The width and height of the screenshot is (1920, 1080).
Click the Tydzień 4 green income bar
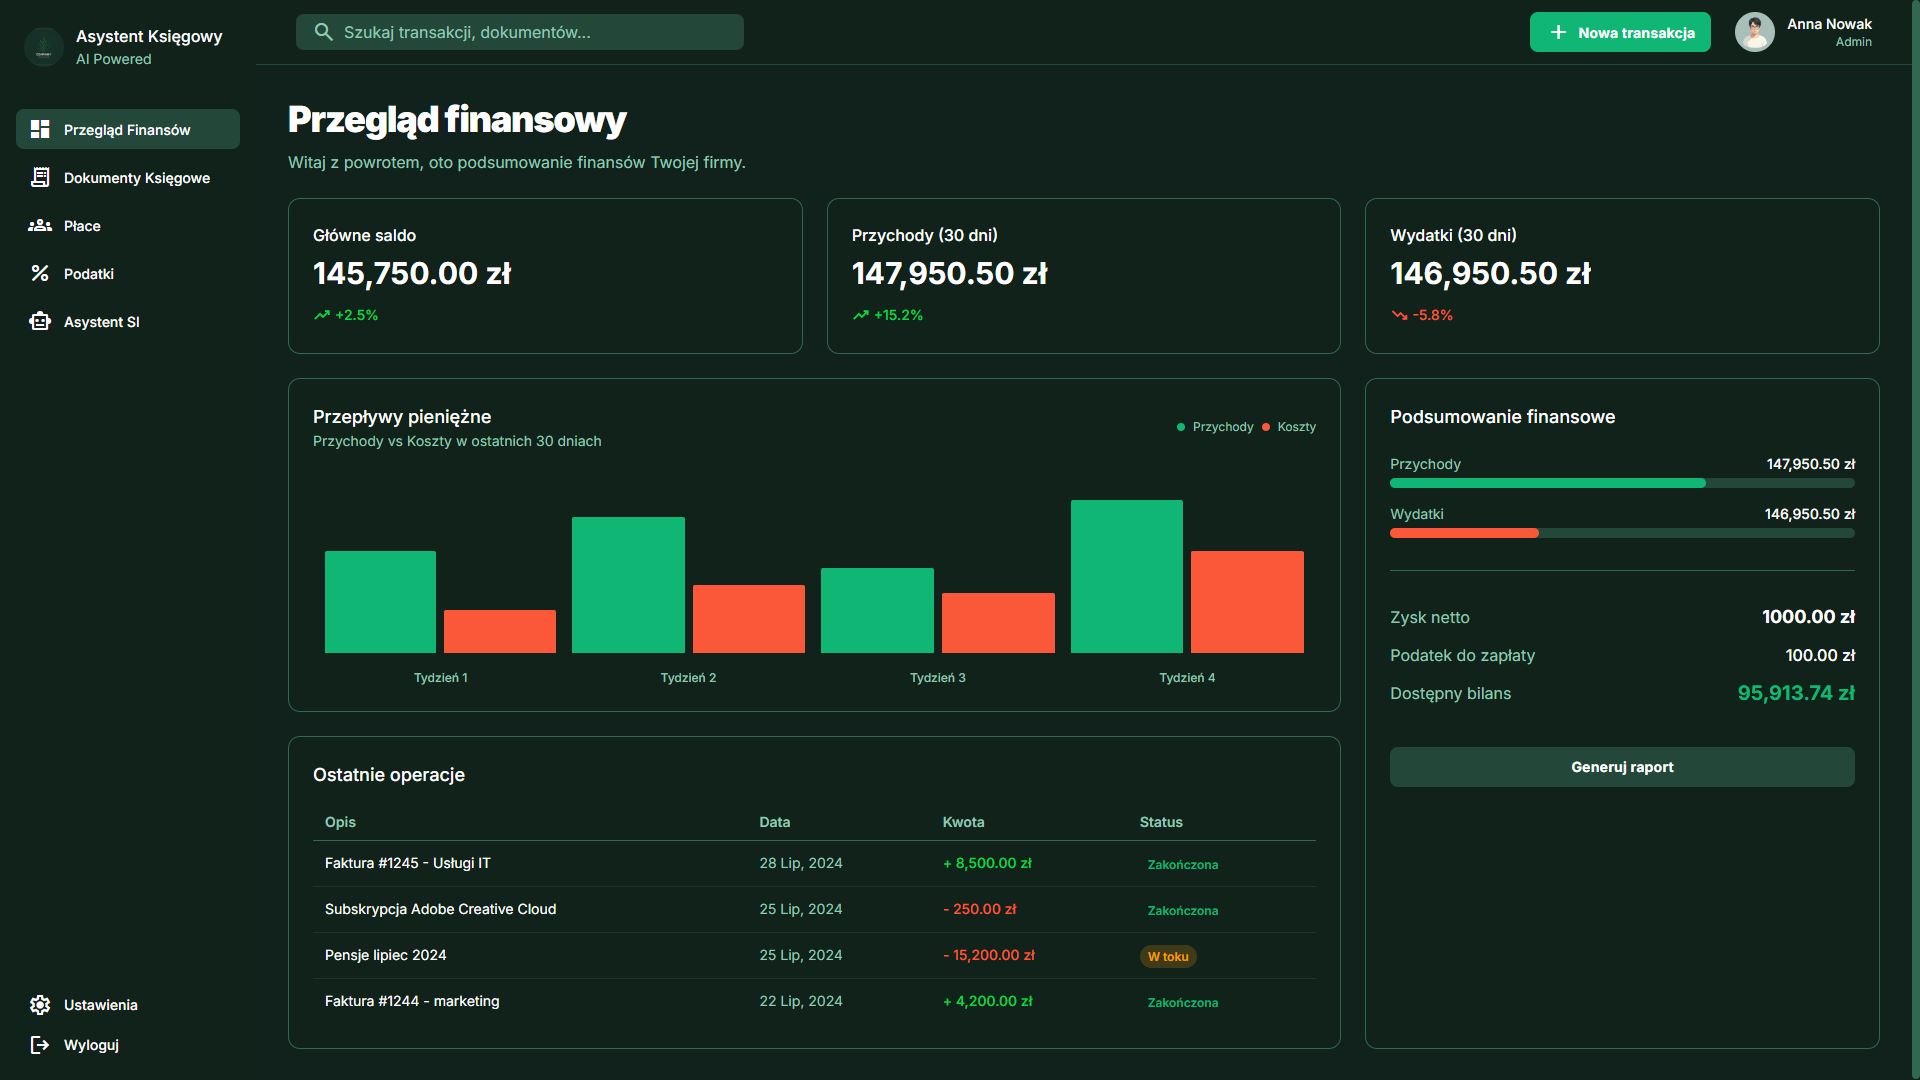[x=1126, y=576]
